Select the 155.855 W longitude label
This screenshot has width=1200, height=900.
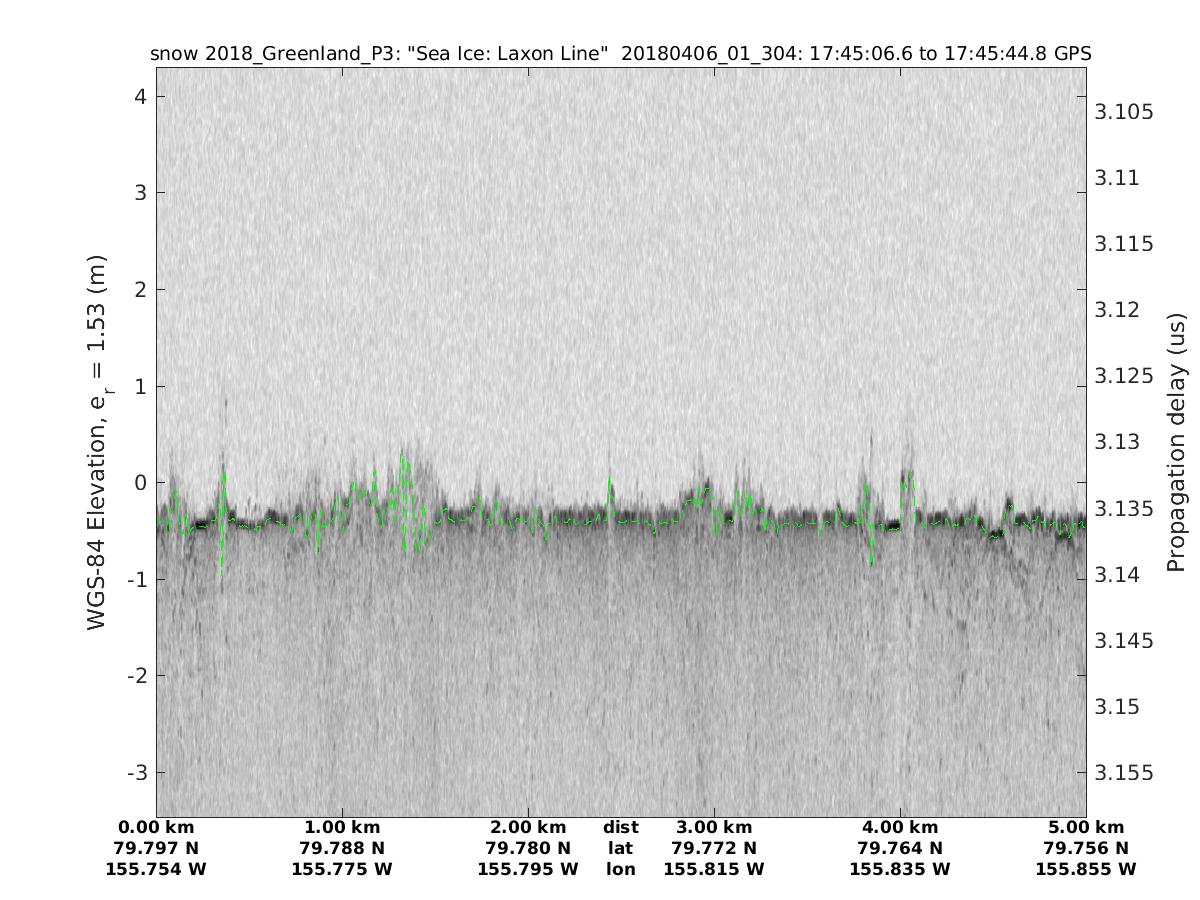coord(1086,869)
